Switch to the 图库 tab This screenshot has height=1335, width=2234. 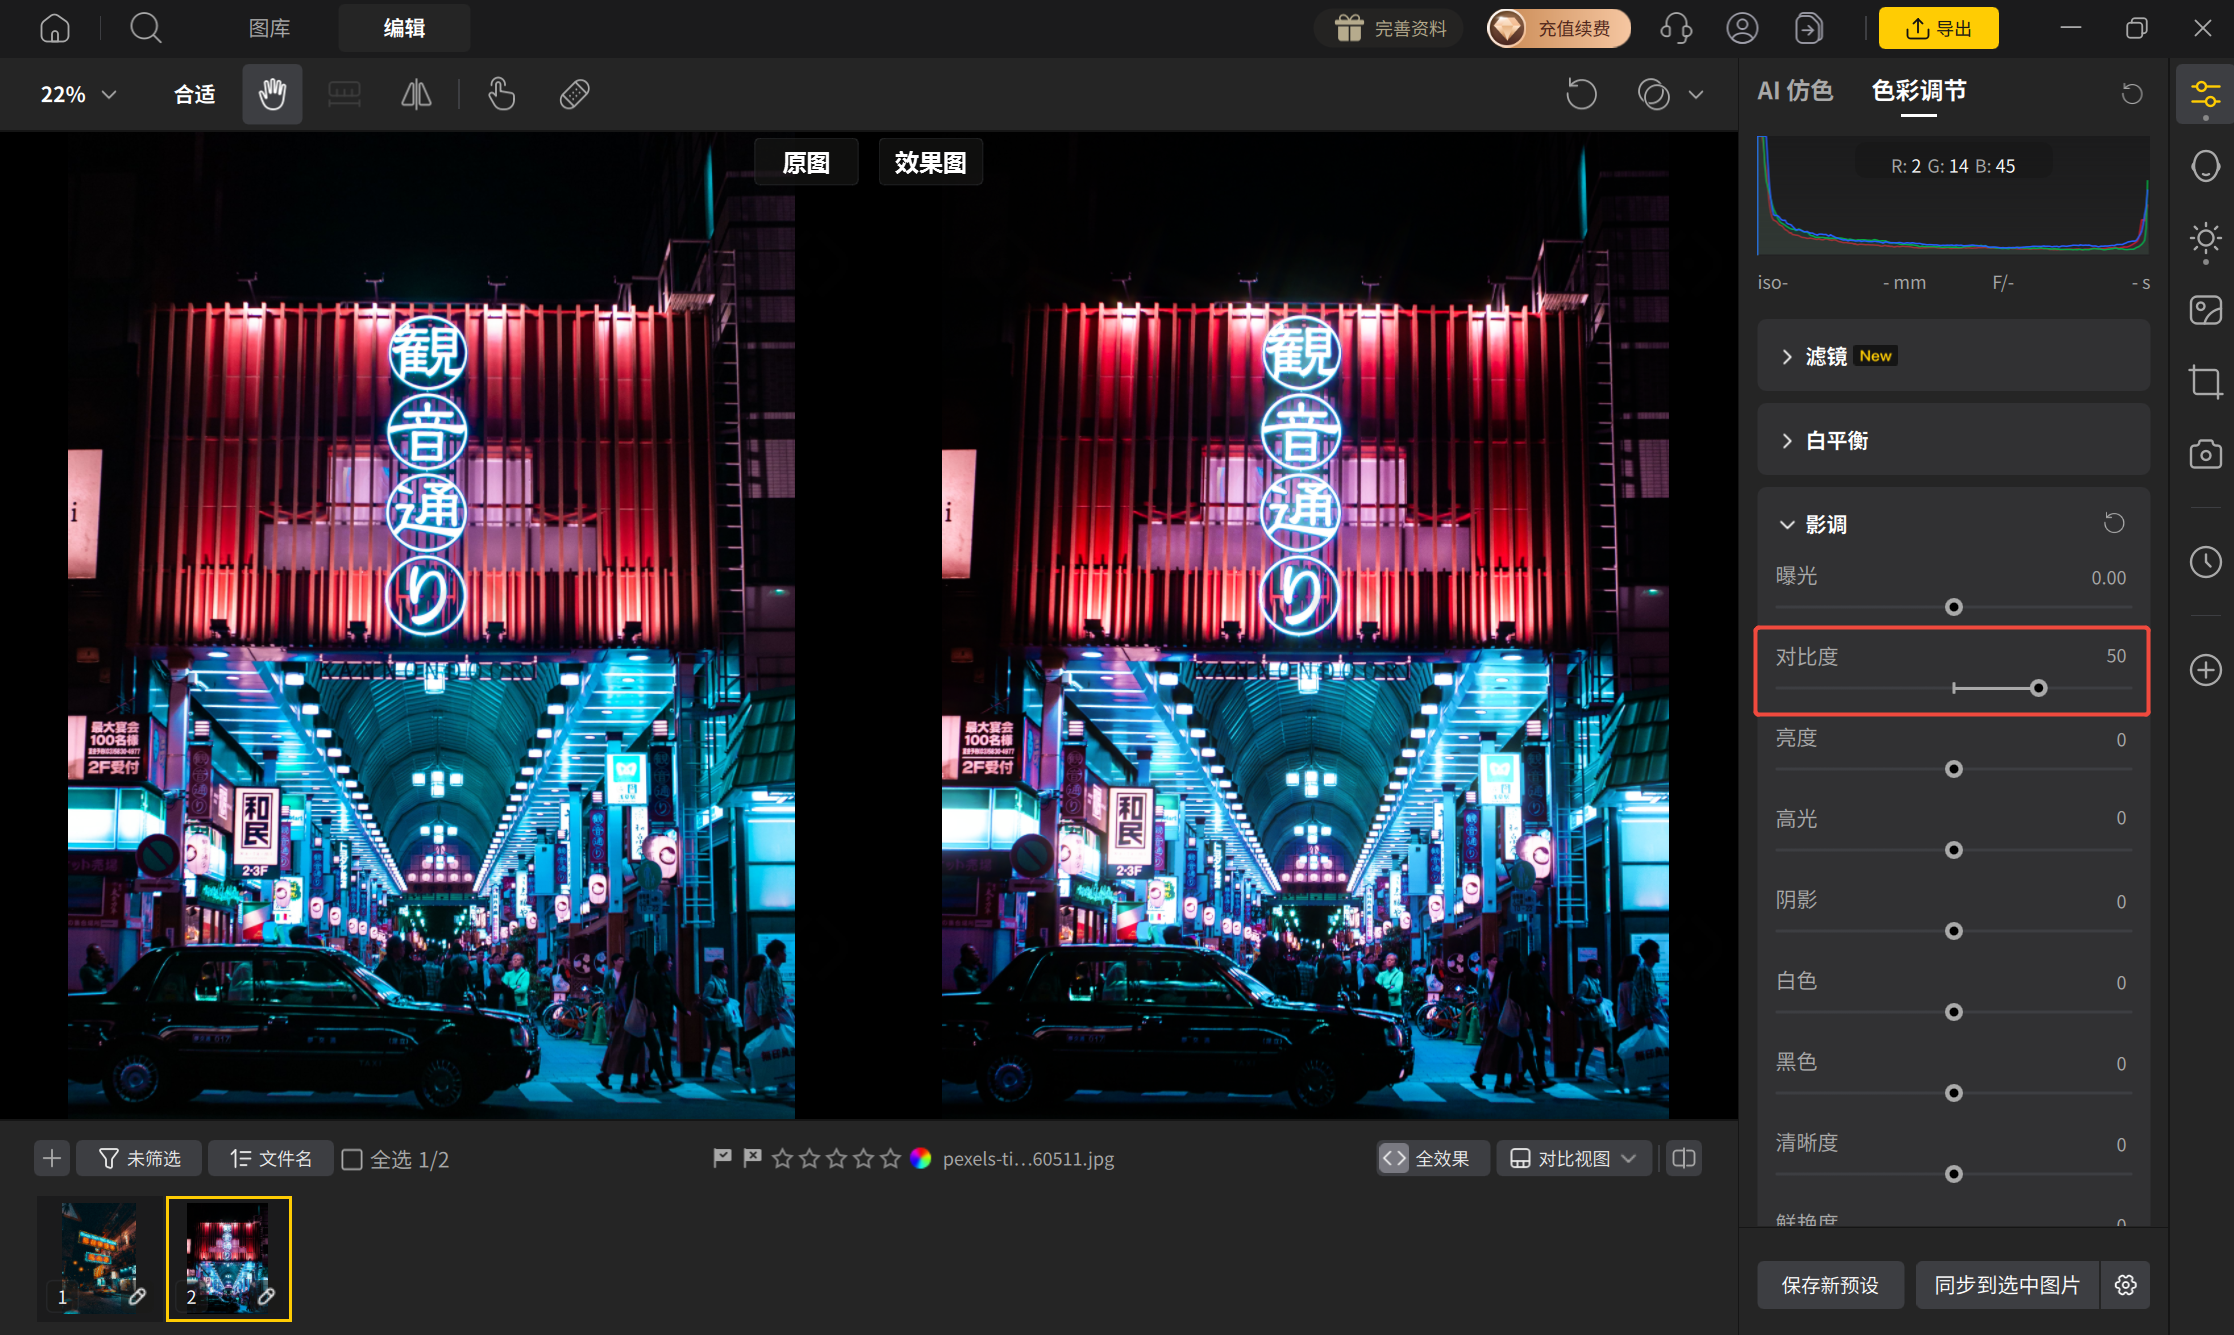pyautogui.click(x=269, y=28)
